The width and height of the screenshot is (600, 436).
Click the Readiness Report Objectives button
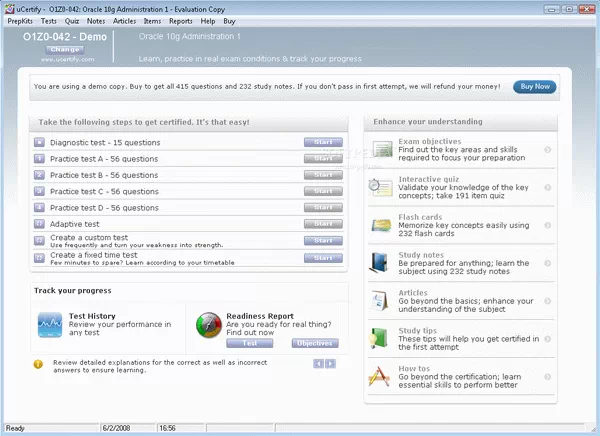[315, 343]
